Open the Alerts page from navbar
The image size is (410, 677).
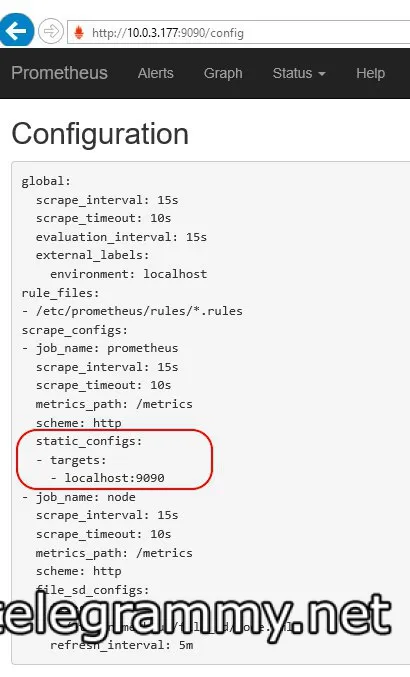[x=156, y=73]
